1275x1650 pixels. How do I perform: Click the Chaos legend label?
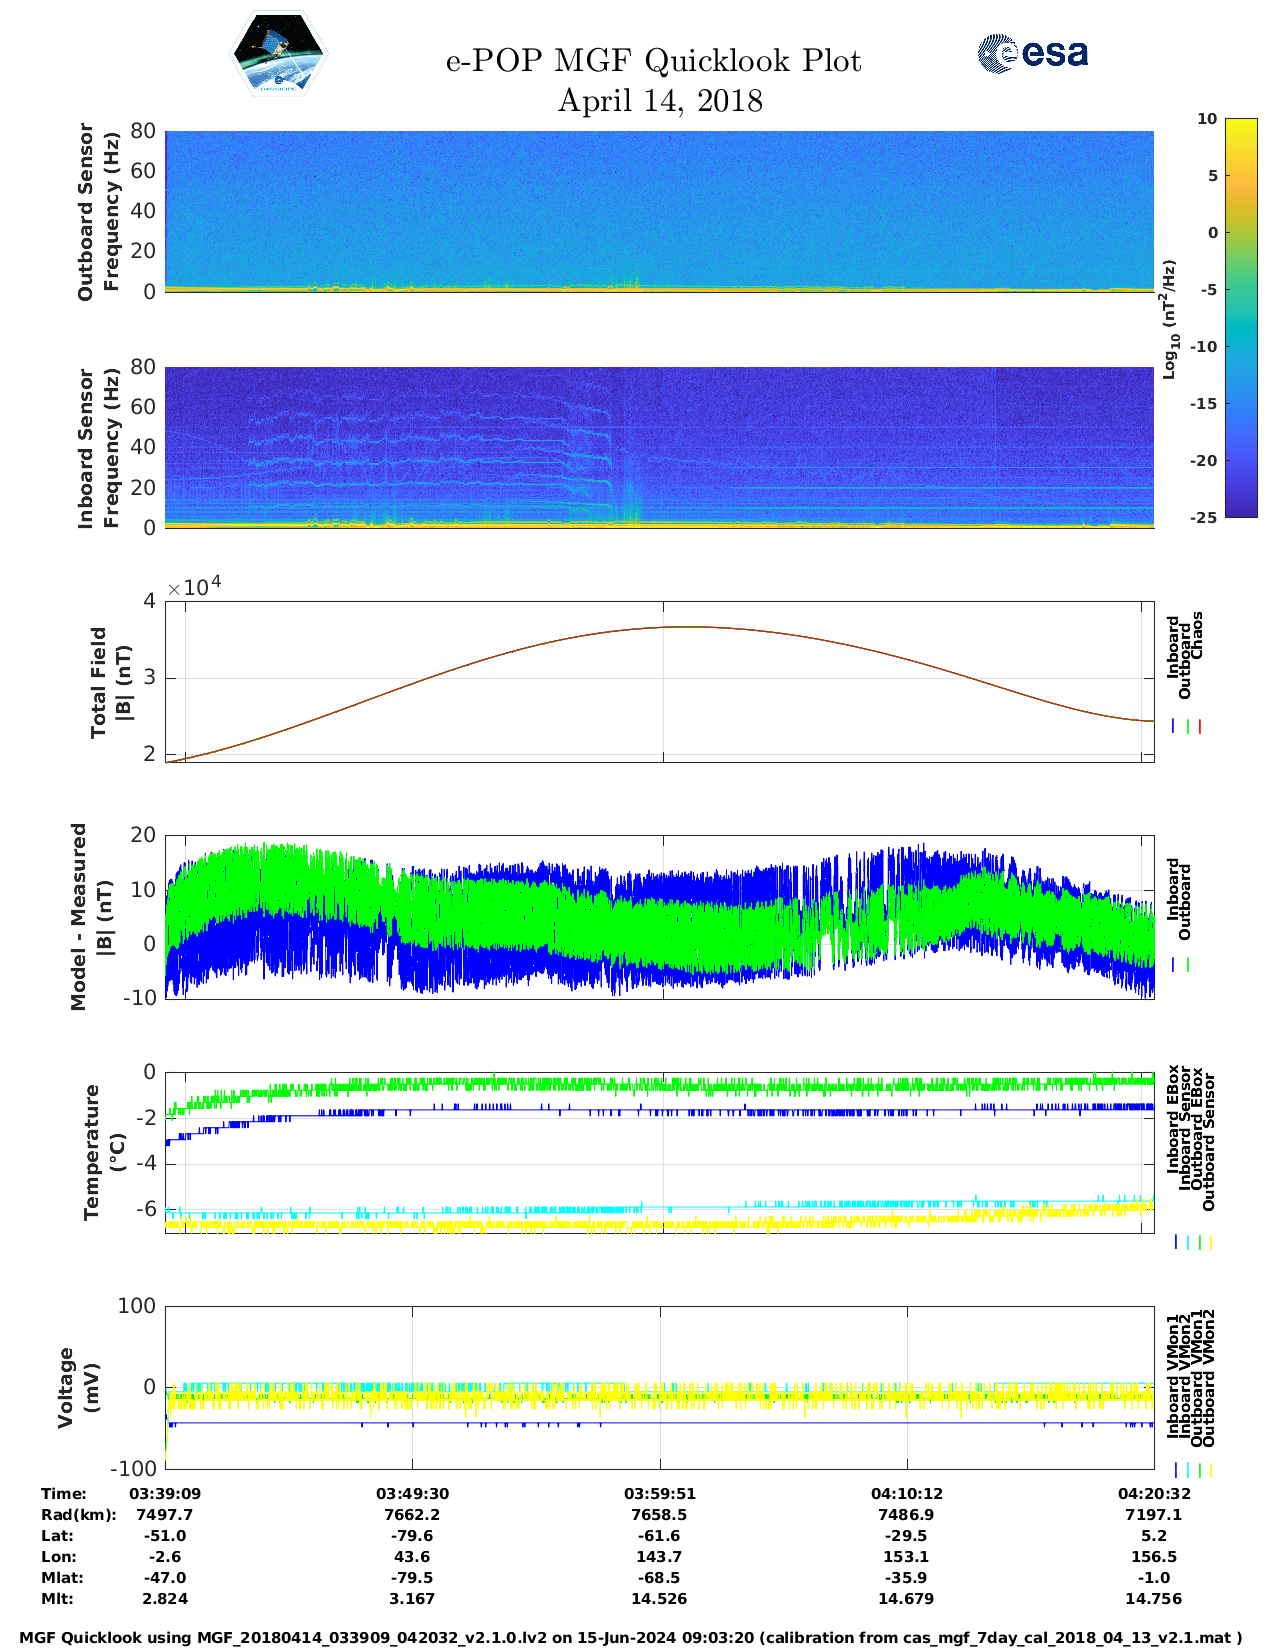click(x=1197, y=636)
